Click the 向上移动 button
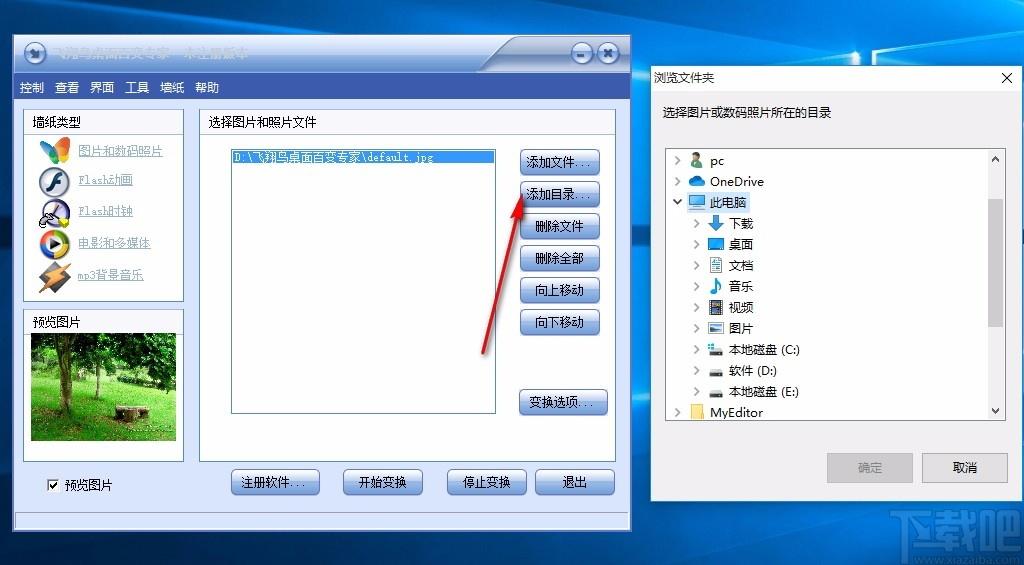This screenshot has height=565, width=1024. tap(560, 291)
